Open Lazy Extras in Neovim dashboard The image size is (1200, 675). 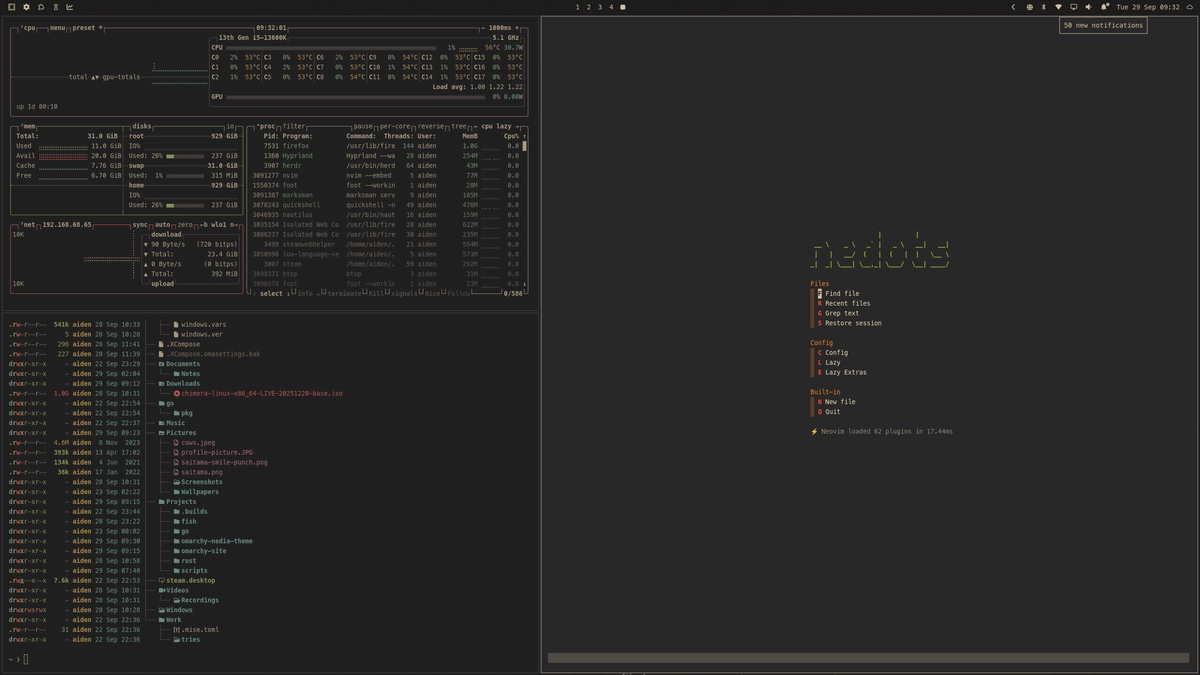click(841, 372)
